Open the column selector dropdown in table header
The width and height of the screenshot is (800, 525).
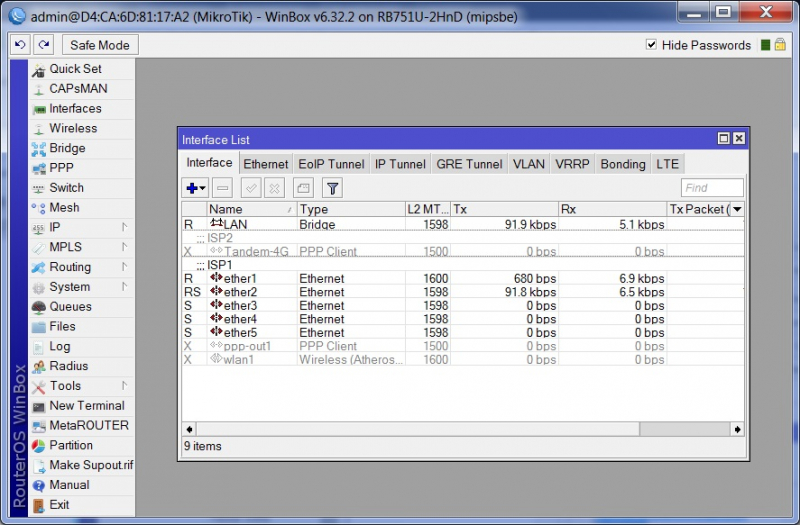pos(737,209)
